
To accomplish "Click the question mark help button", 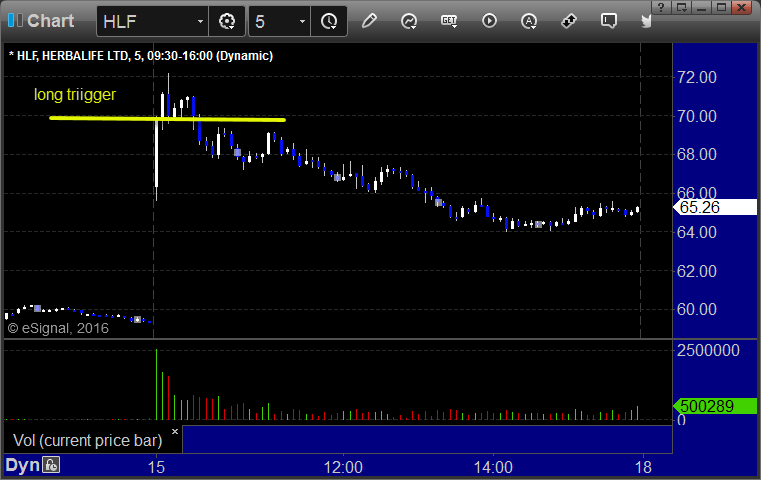I will coord(661,7).
